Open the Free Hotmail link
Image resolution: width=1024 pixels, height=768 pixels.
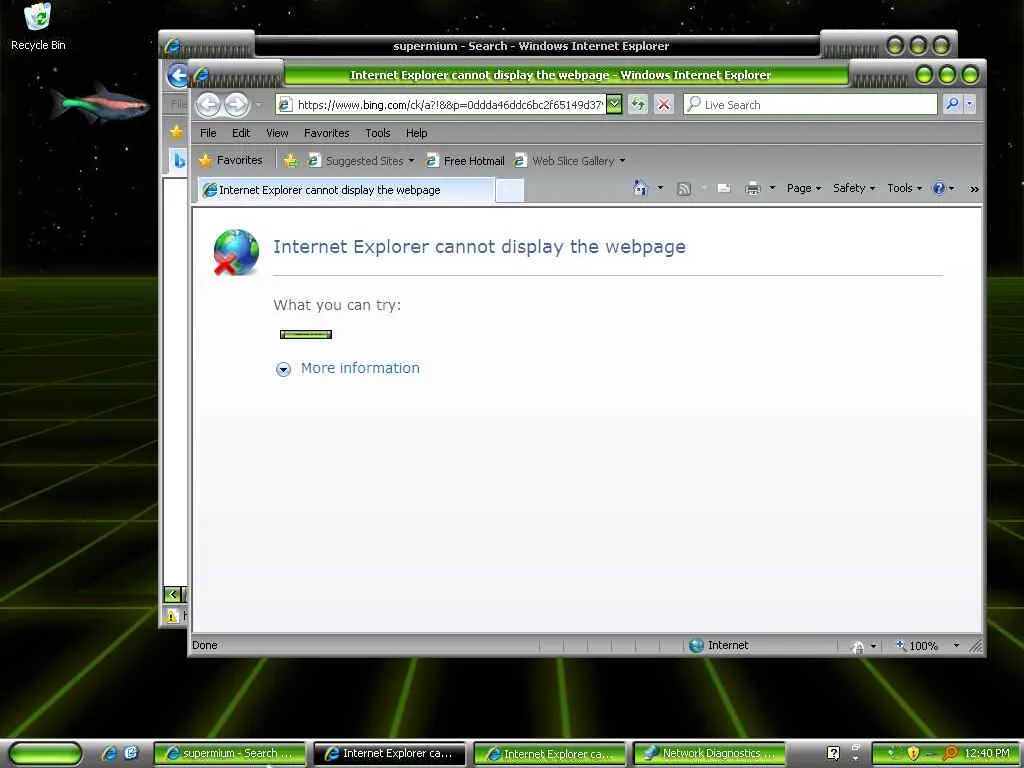[466, 161]
